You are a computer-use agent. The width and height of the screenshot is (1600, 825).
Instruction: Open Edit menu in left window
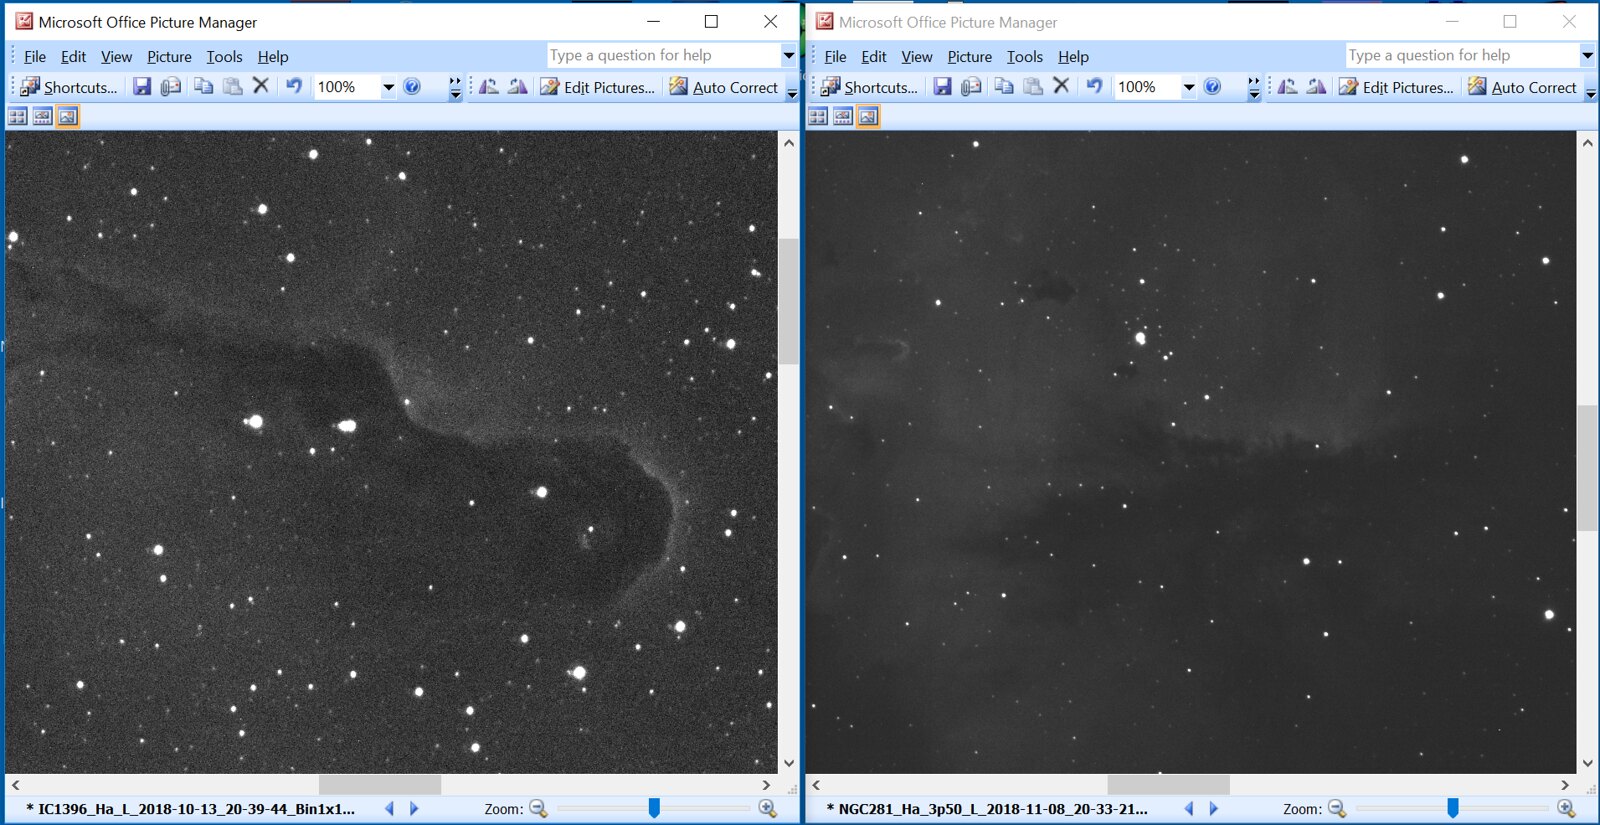pyautogui.click(x=73, y=57)
